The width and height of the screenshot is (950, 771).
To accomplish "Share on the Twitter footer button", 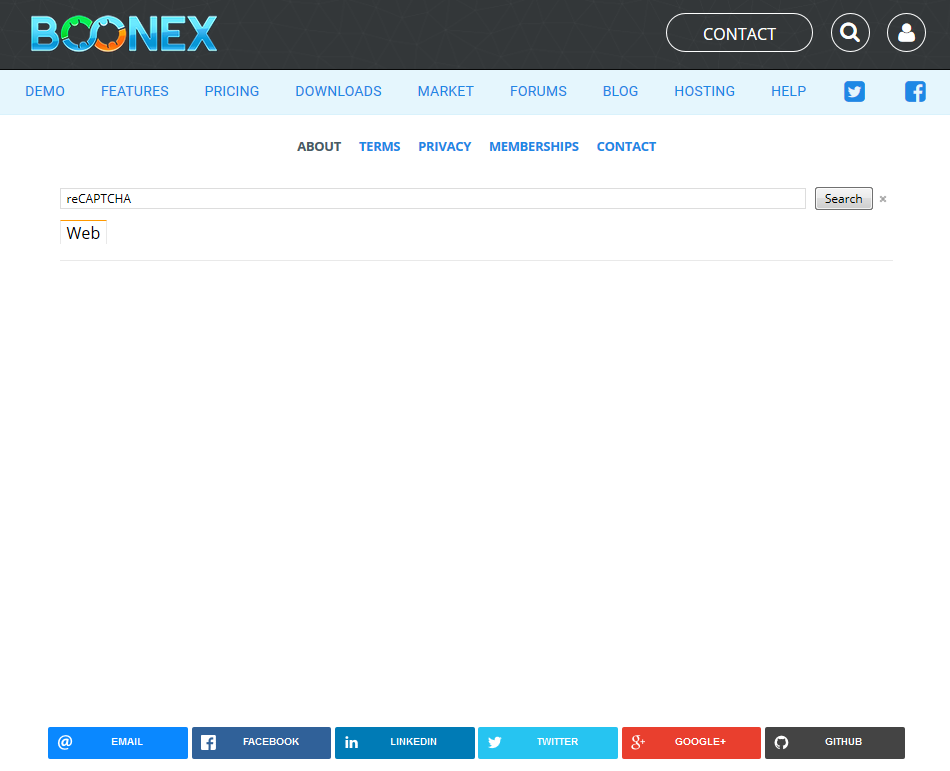I will coord(547,742).
